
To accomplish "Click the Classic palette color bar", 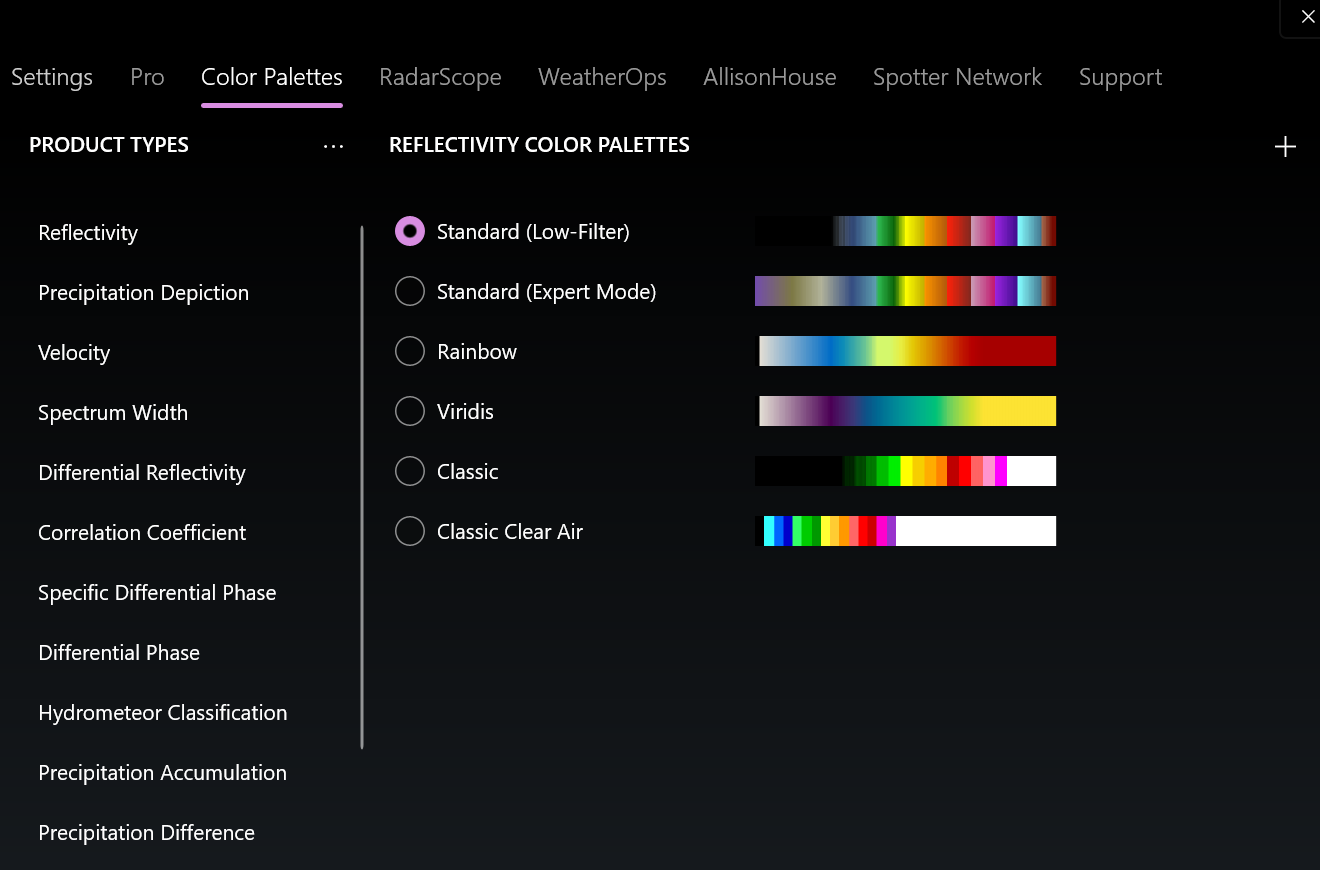I will pyautogui.click(x=905, y=471).
